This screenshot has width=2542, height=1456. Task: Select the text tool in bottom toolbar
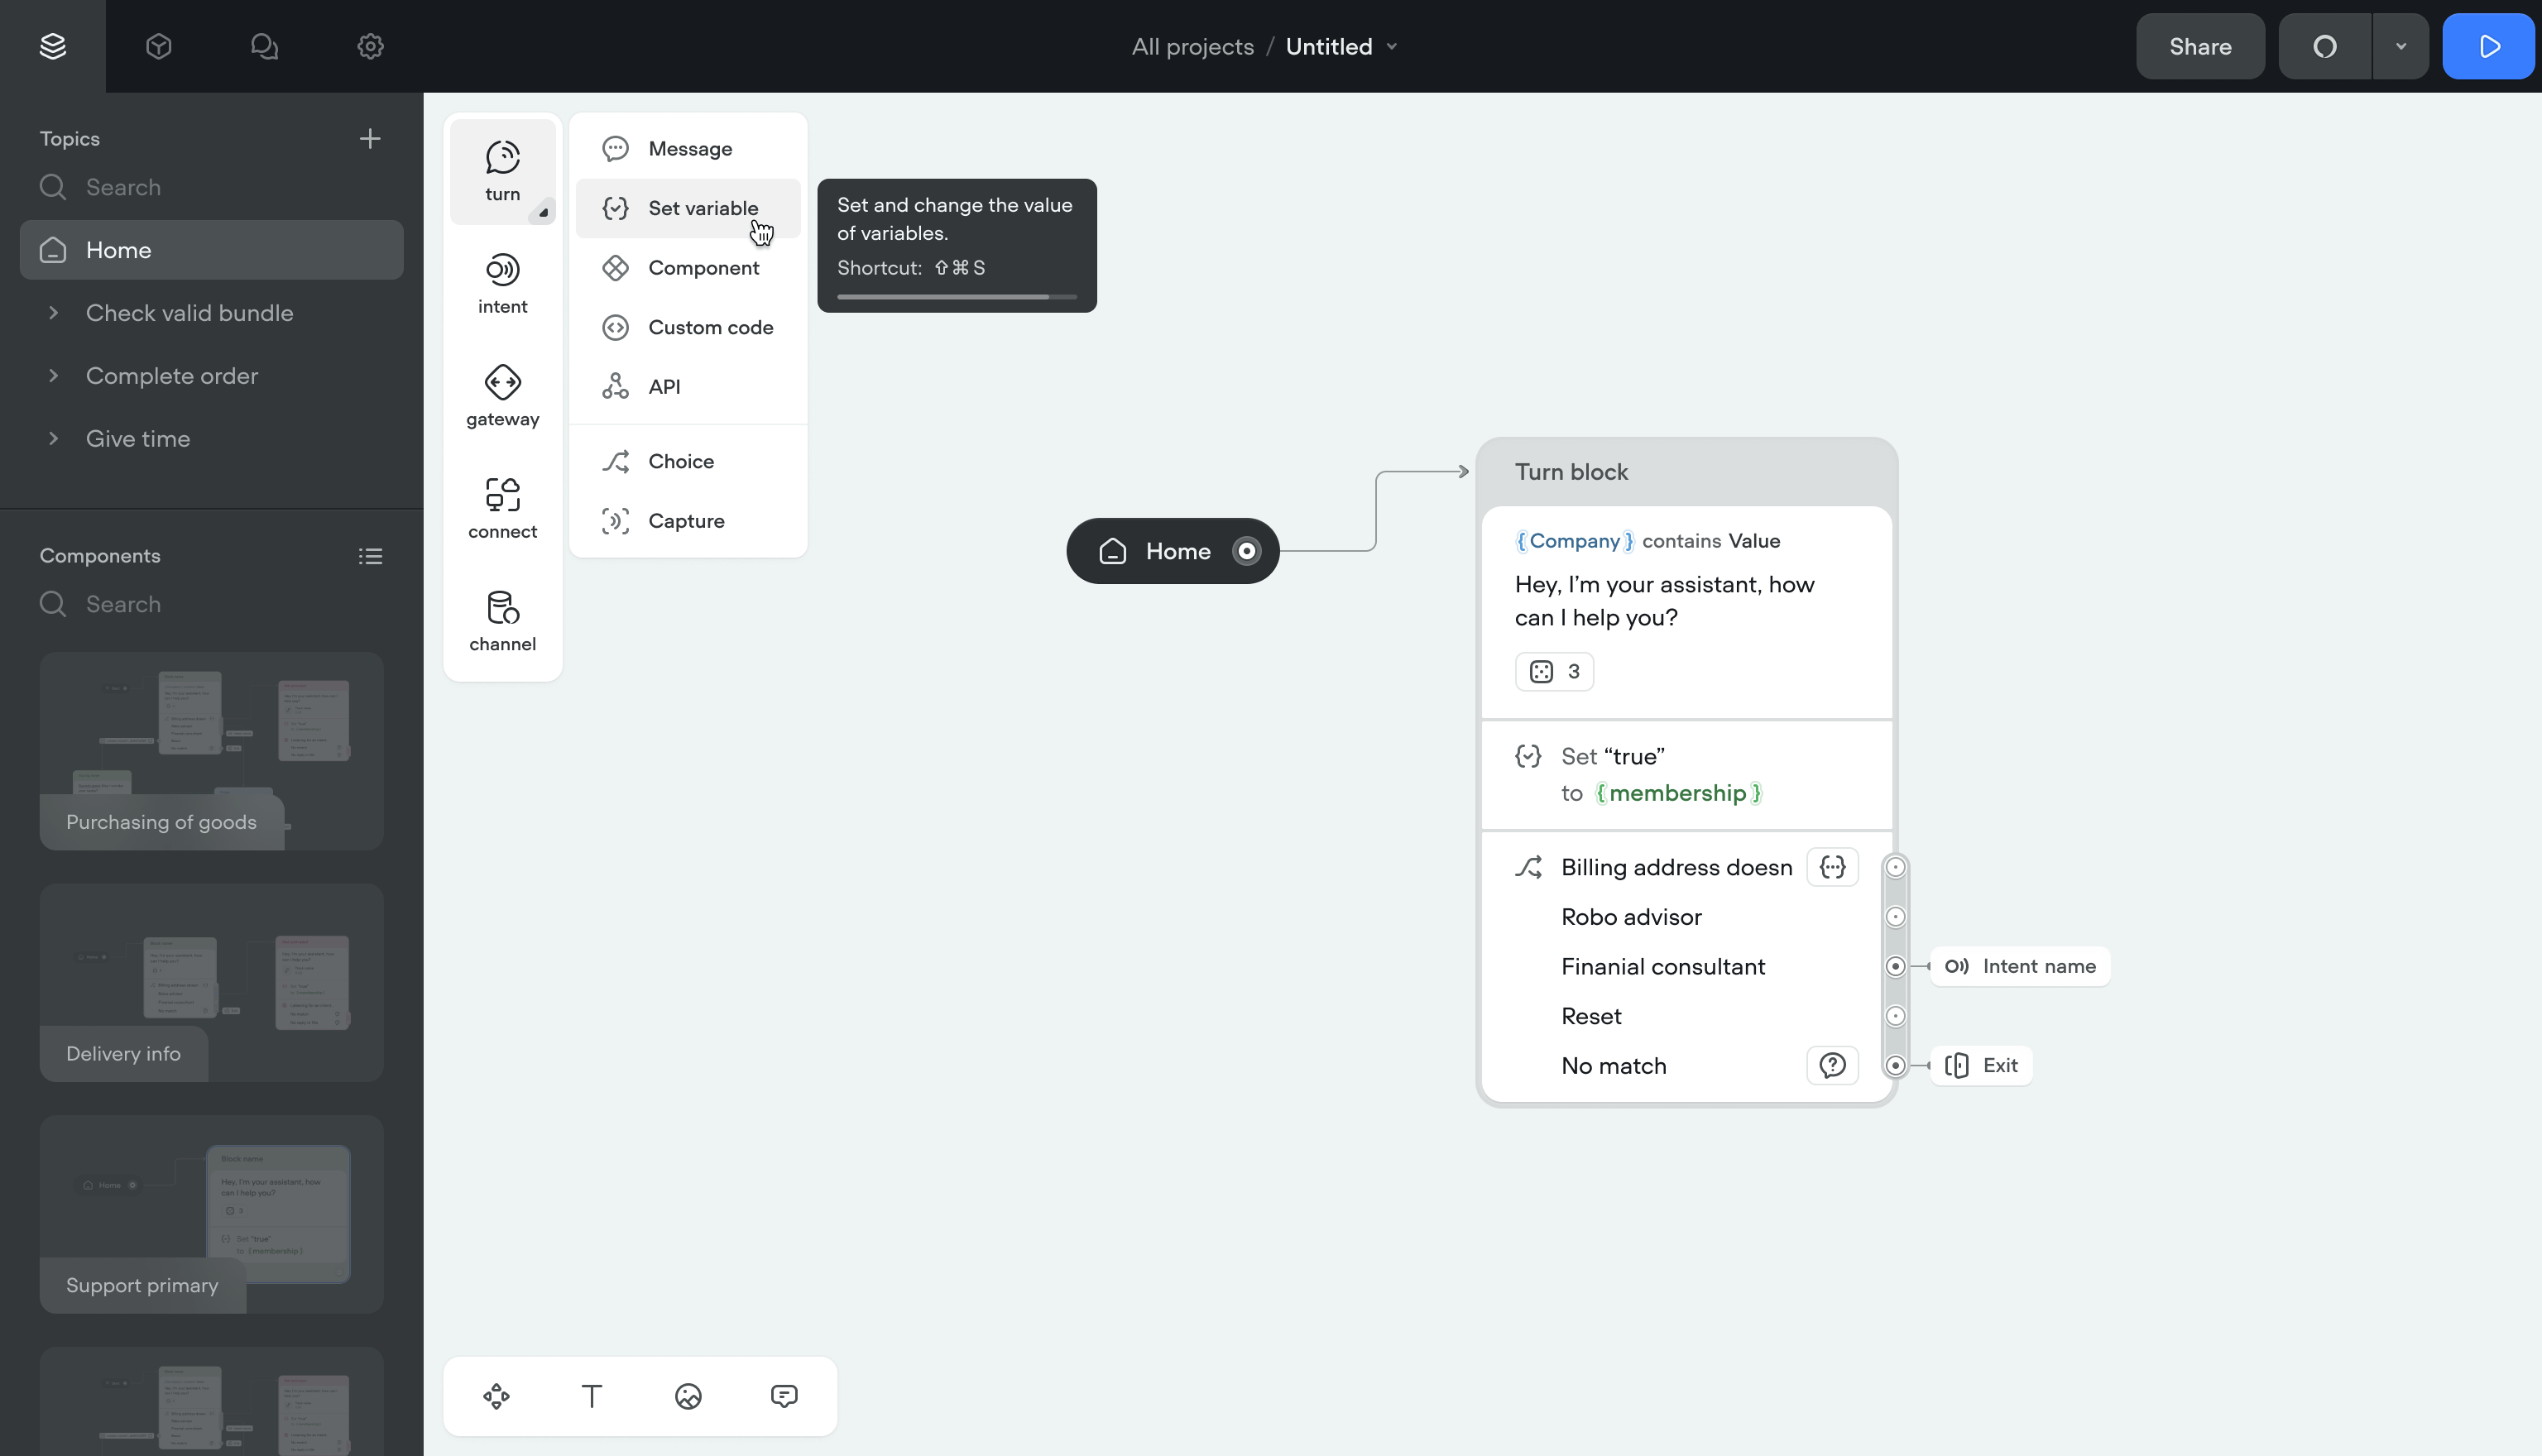(592, 1396)
